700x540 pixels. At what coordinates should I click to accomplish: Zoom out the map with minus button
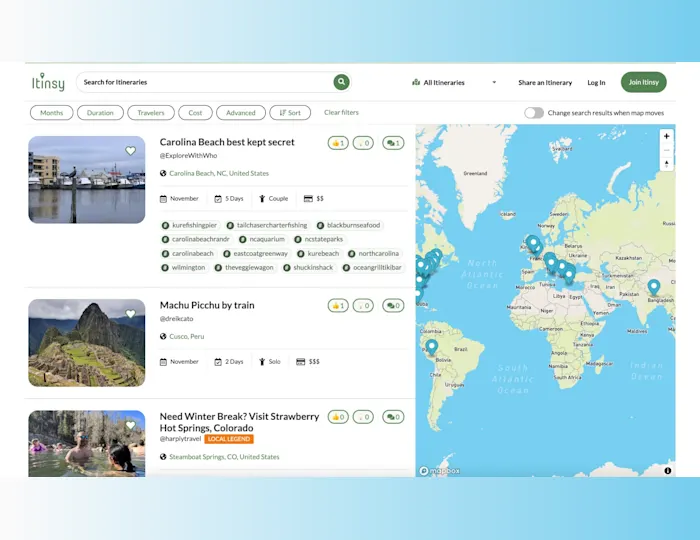tap(667, 150)
